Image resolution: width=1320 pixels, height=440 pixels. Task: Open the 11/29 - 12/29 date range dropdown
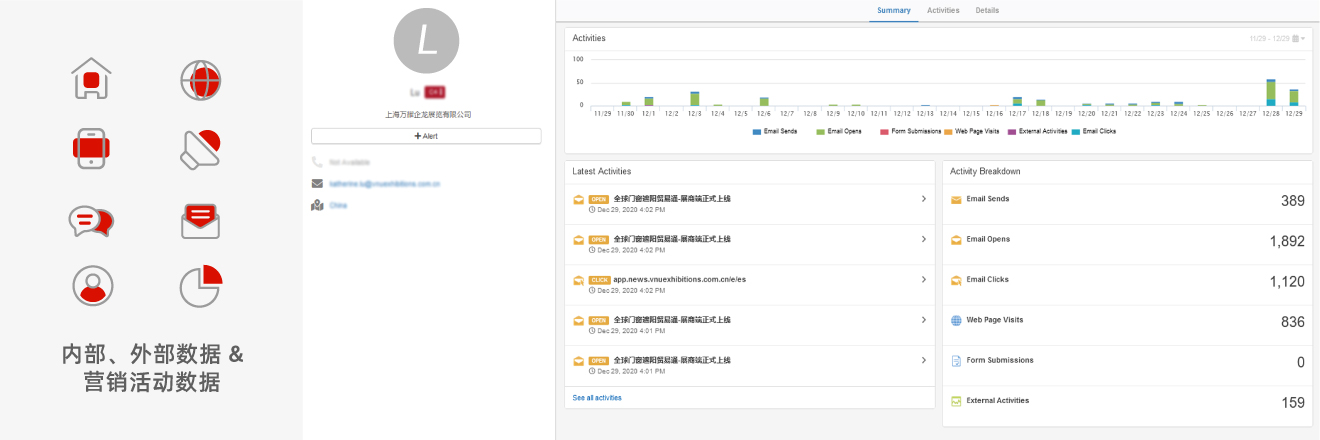(x=1277, y=38)
